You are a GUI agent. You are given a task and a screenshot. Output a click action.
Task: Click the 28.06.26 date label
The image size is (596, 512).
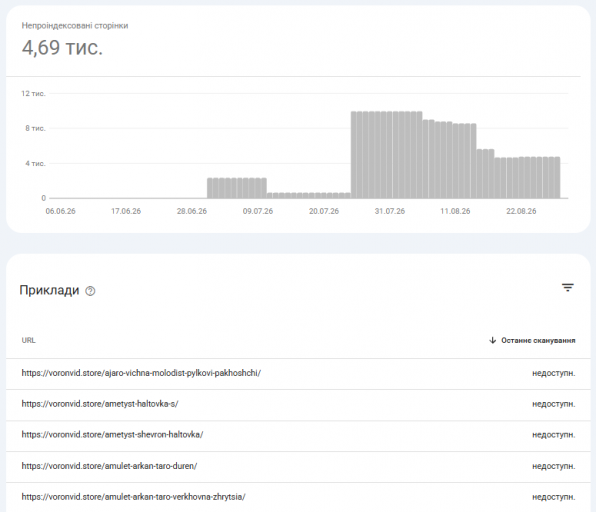[x=192, y=211]
